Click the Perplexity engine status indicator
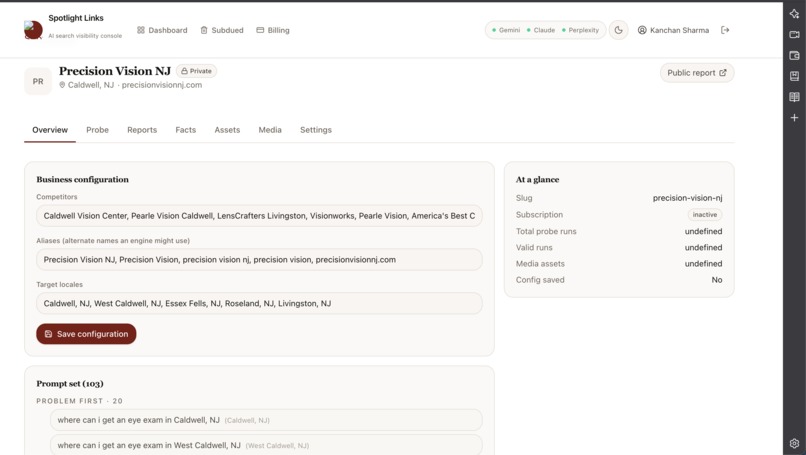The height and width of the screenshot is (455, 806). click(580, 30)
